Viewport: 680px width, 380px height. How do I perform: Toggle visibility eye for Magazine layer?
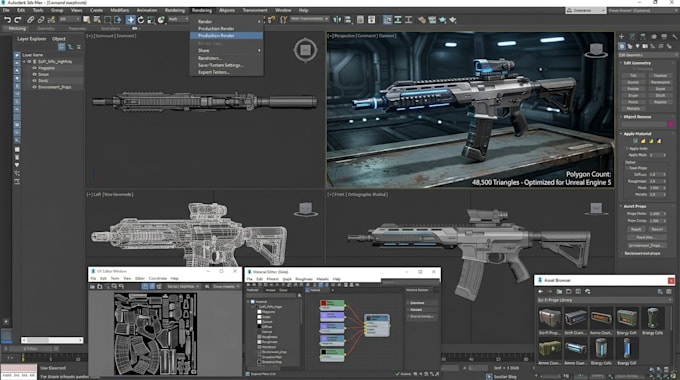coord(34,68)
